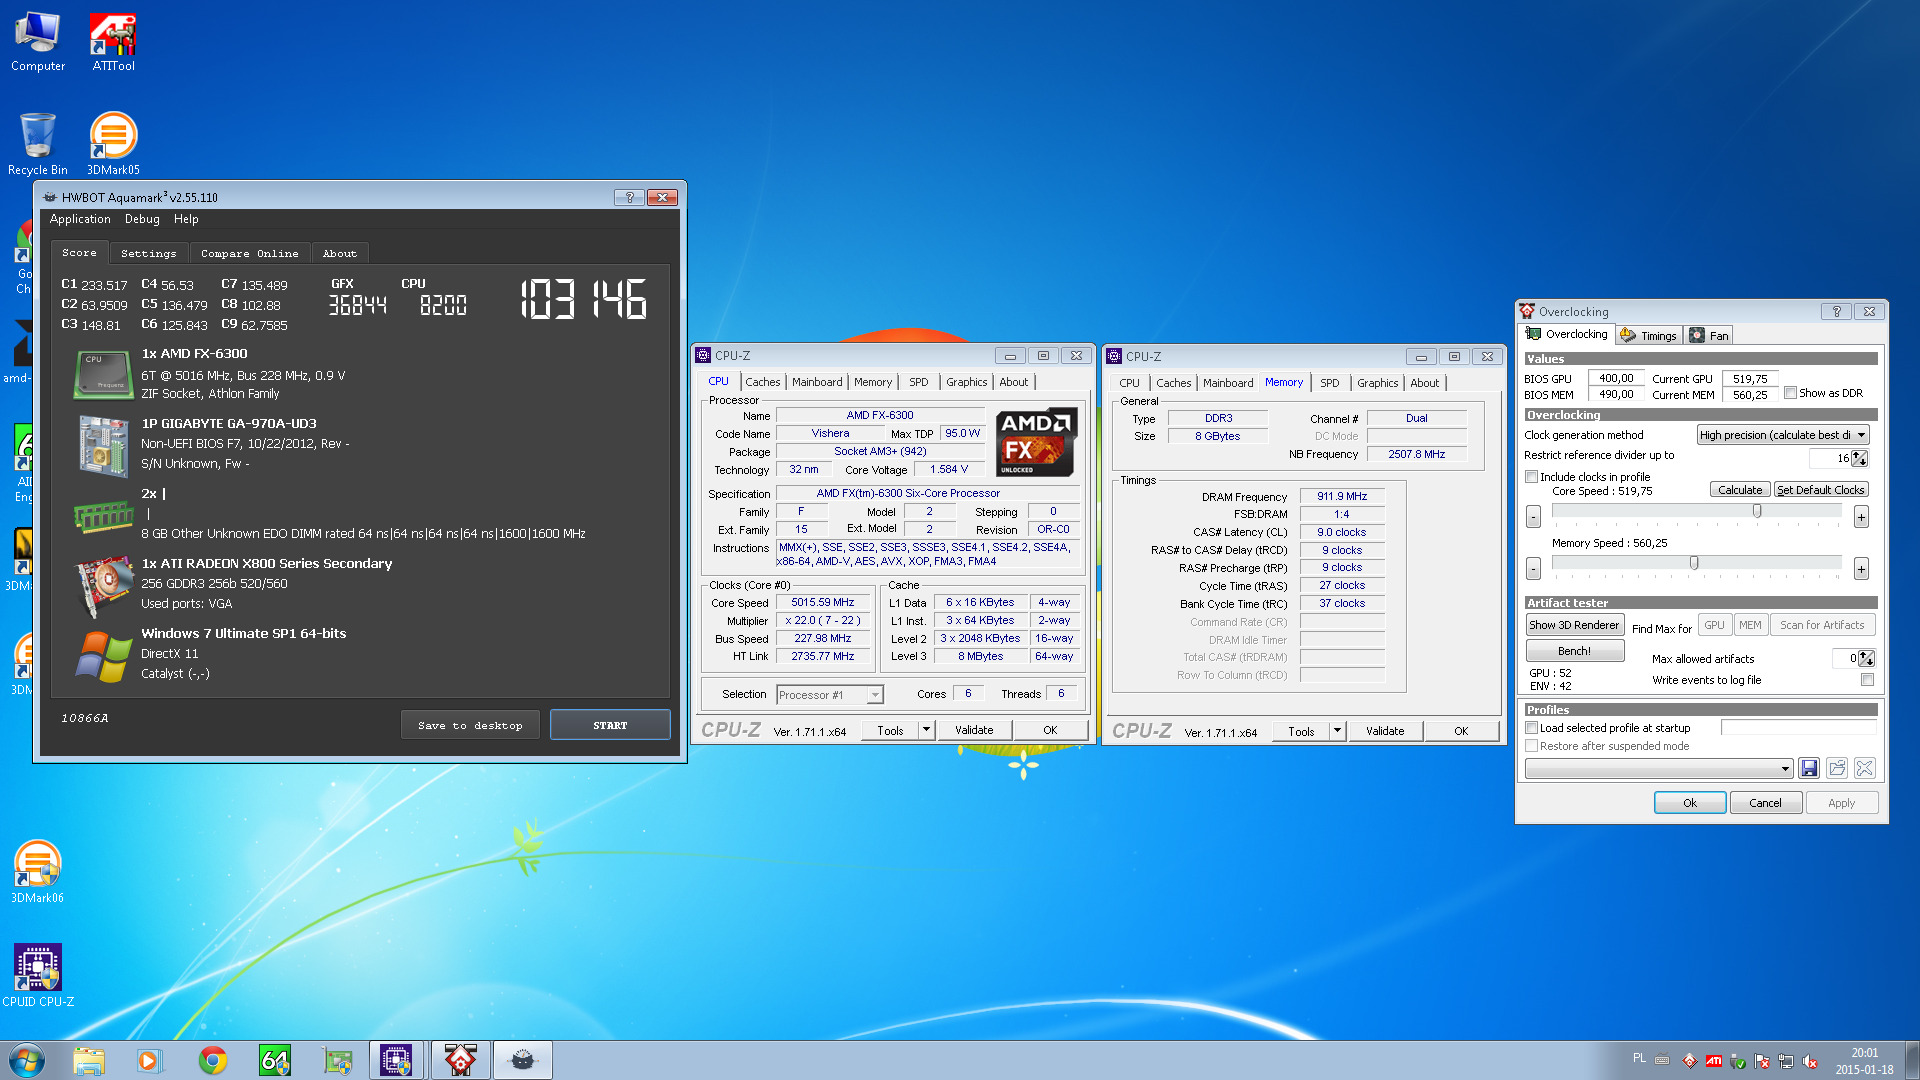Click the Core Speed slider handle
This screenshot has width=1920, height=1080.
click(x=1757, y=511)
